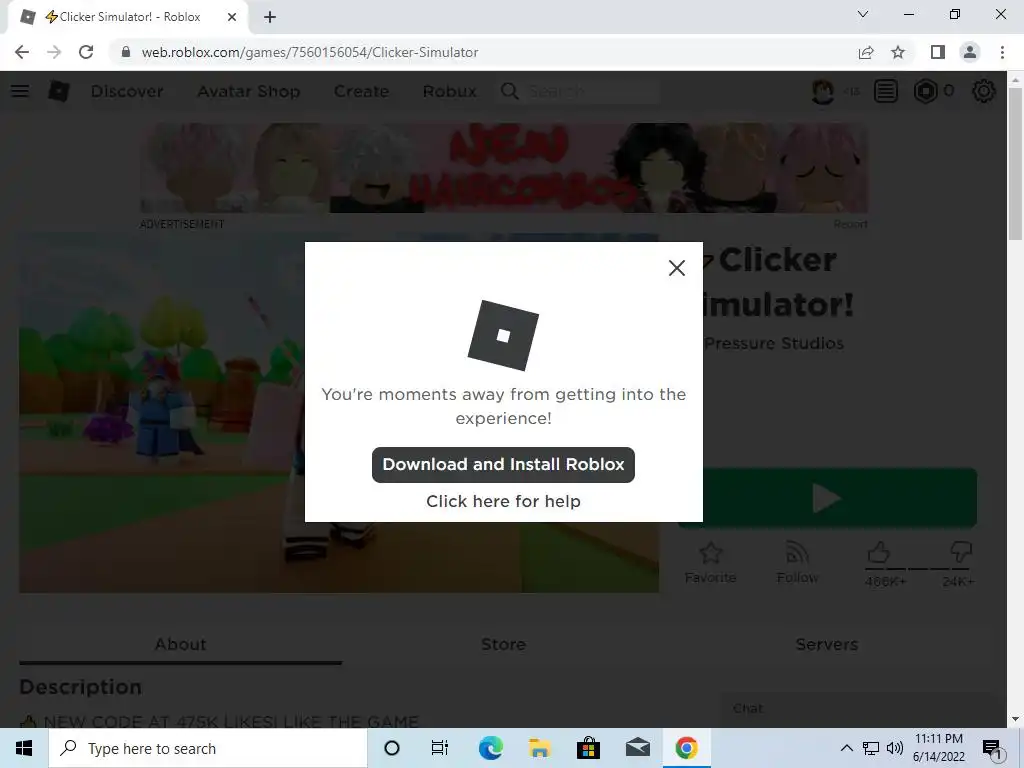The image size is (1024, 768).
Task: Favorite the game with star icon
Action: (x=711, y=553)
